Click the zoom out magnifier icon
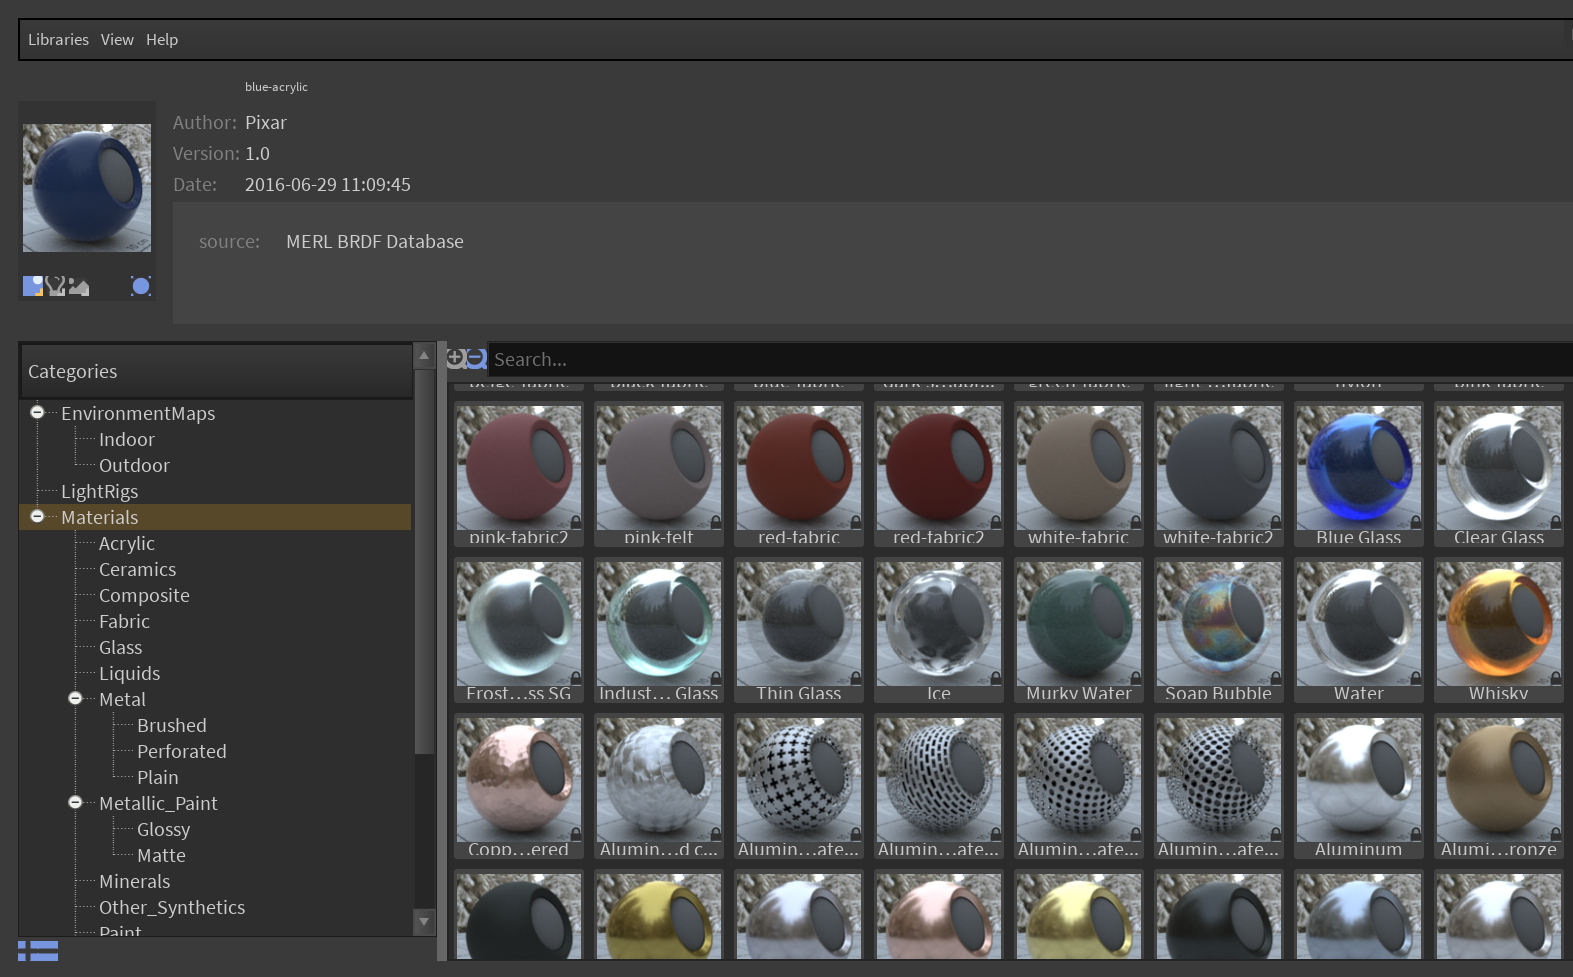This screenshot has height=977, width=1573. pos(477,358)
